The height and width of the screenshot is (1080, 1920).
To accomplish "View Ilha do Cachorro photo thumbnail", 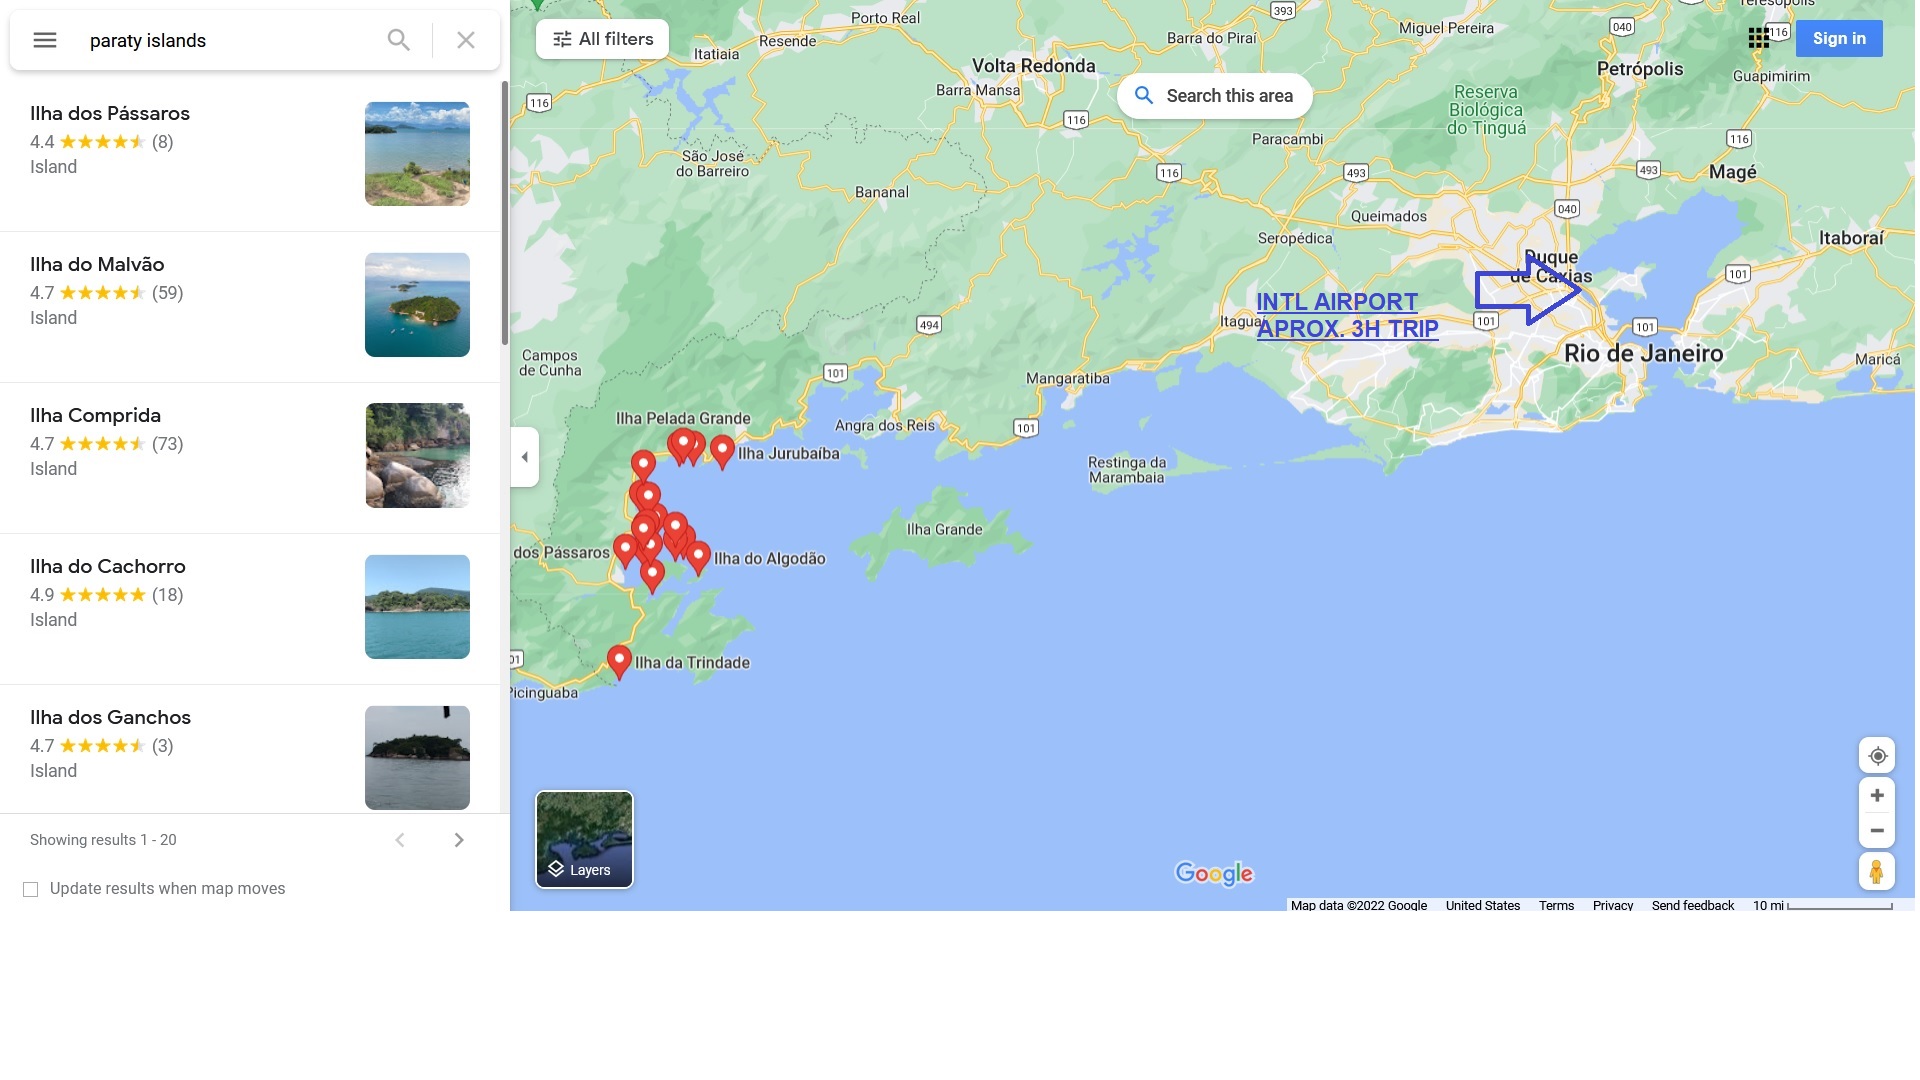I will (x=417, y=607).
